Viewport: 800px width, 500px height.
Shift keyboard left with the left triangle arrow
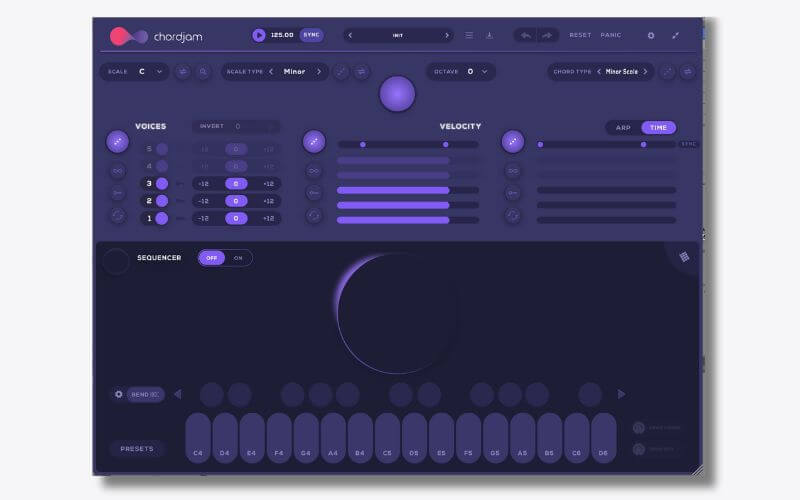tap(178, 394)
